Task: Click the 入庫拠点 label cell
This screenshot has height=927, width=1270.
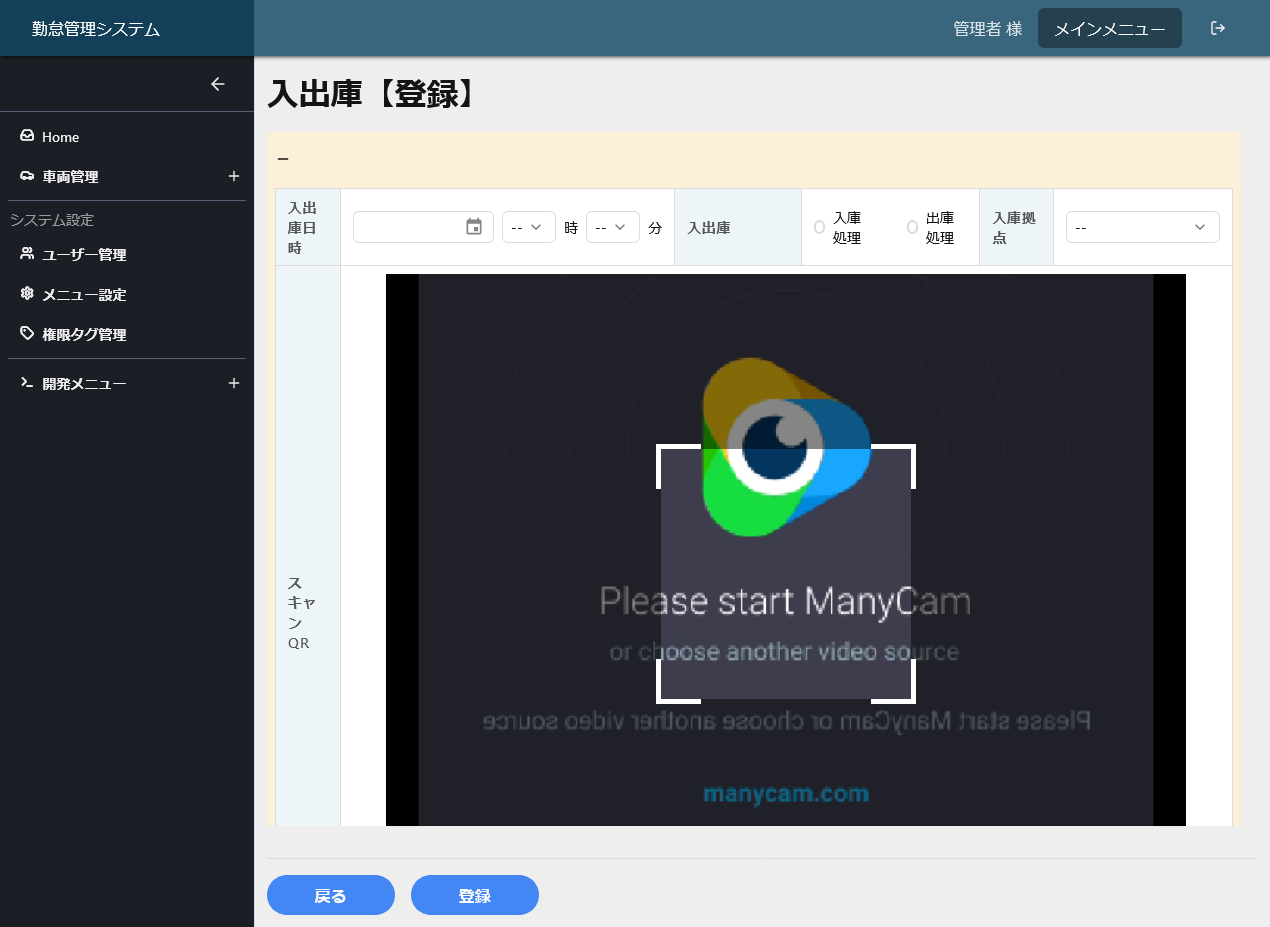Action: (x=1016, y=227)
